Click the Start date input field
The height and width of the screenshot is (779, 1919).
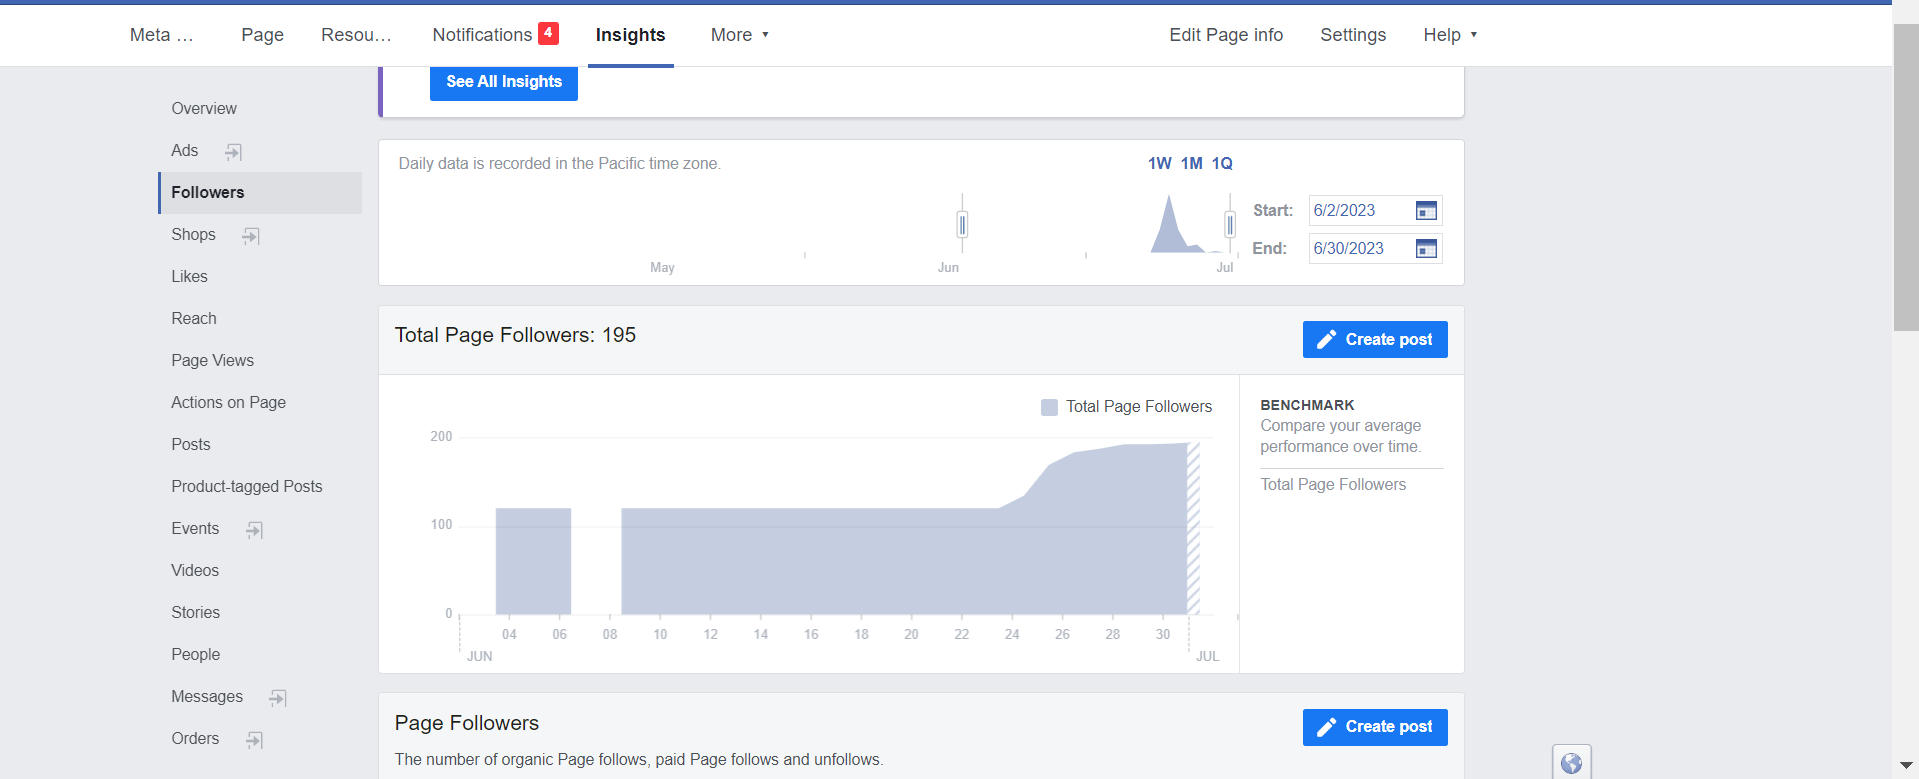1358,211
